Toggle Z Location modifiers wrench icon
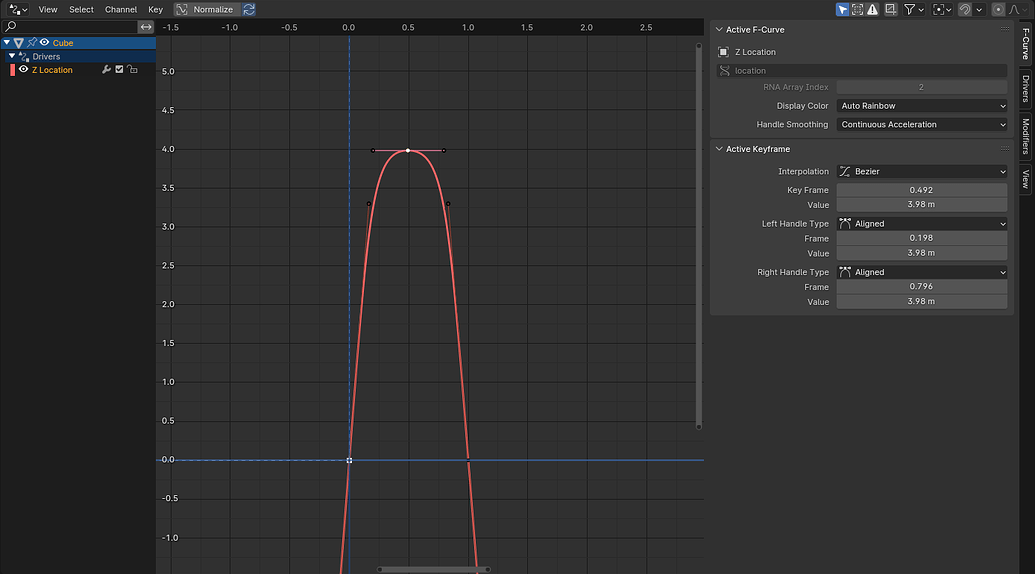Viewport: 1035px width, 574px height. point(106,69)
